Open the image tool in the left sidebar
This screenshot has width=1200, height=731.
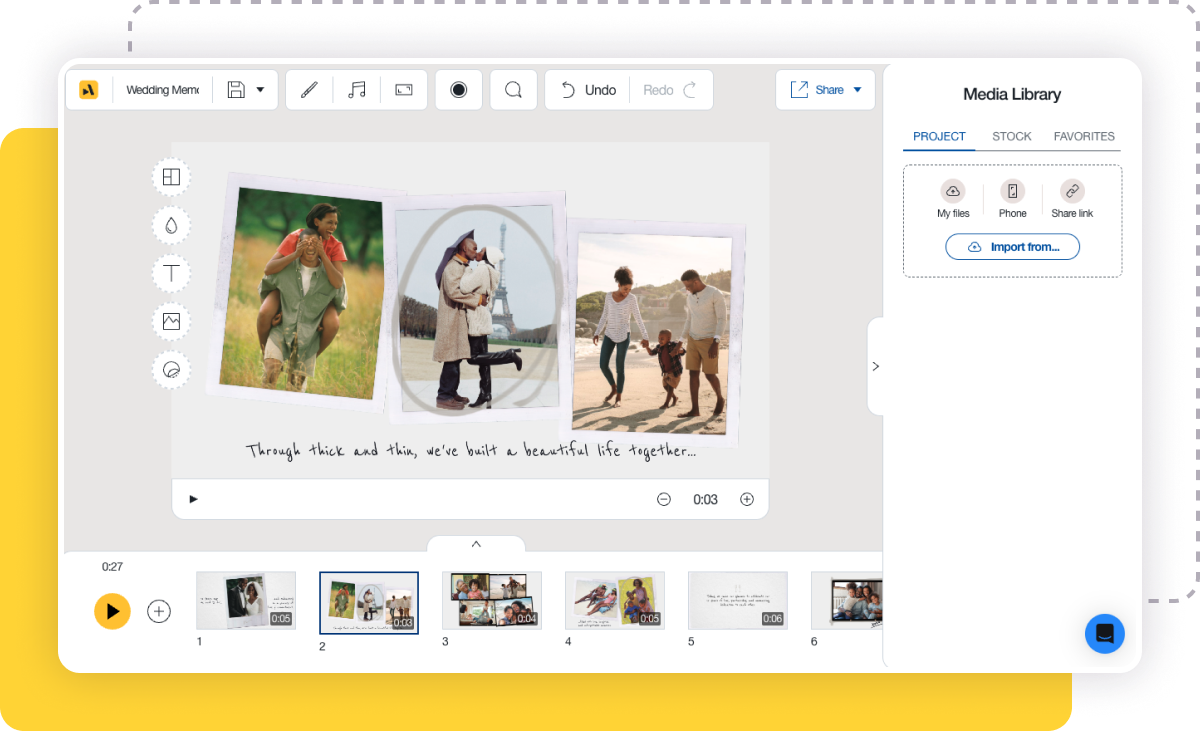click(x=171, y=321)
